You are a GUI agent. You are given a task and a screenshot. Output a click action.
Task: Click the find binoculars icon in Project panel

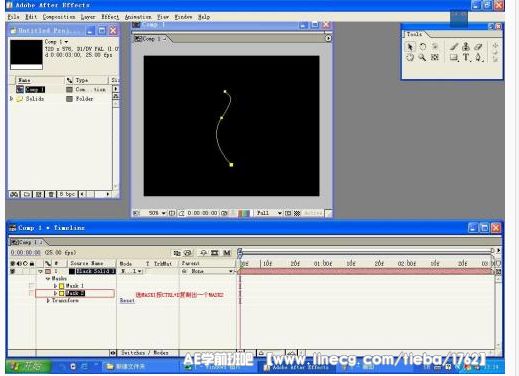(x=14, y=194)
